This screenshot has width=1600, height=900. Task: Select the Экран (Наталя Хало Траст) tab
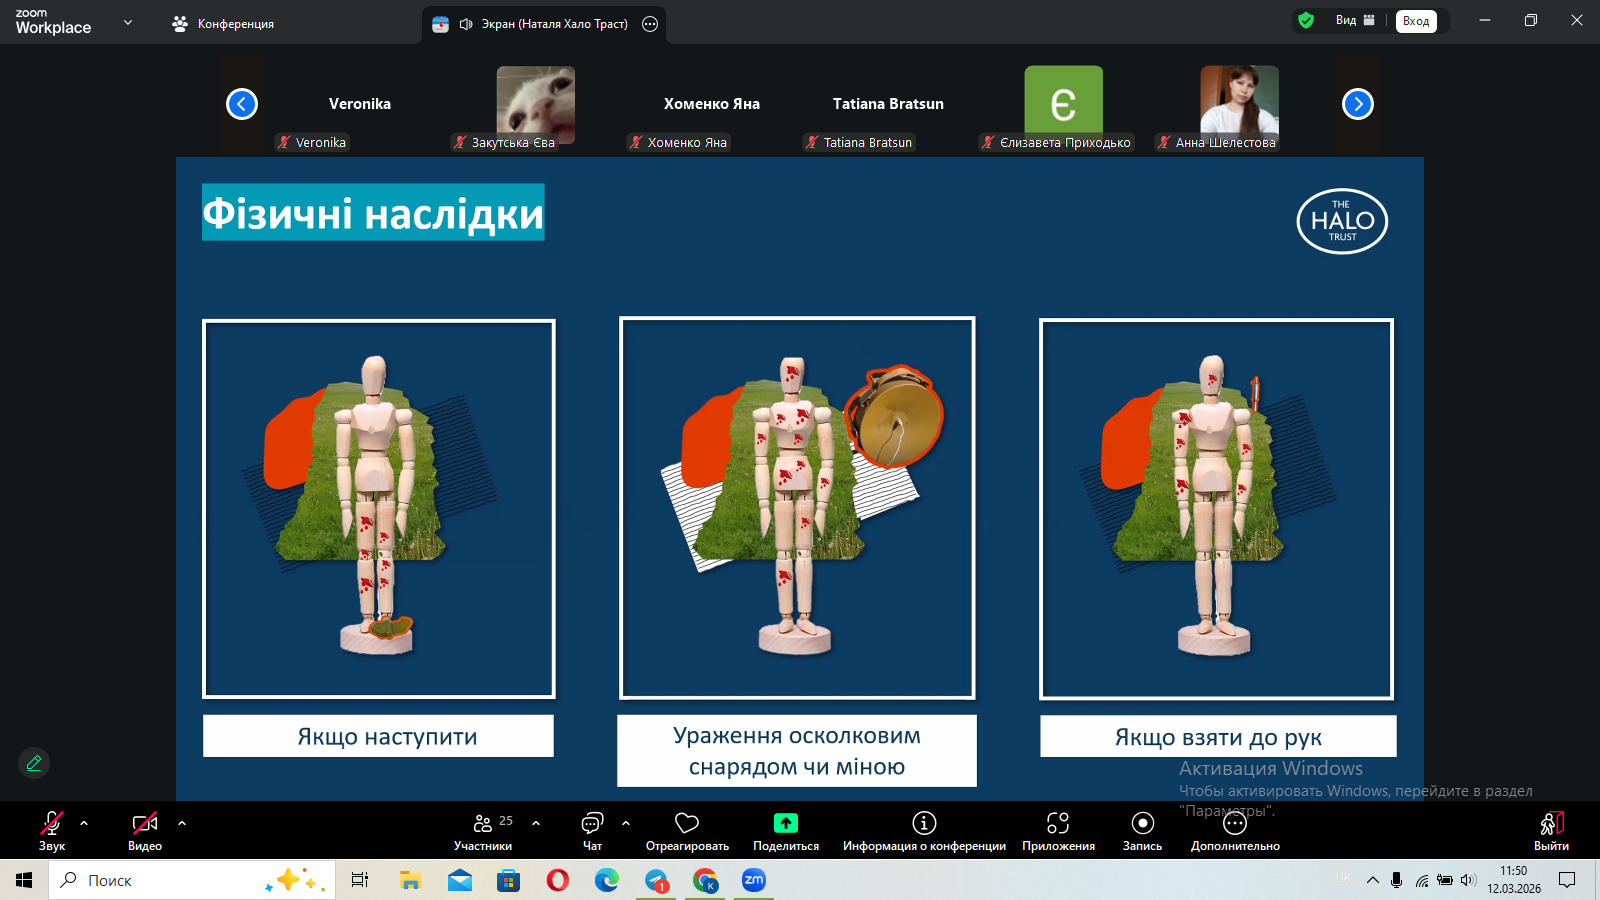[543, 24]
